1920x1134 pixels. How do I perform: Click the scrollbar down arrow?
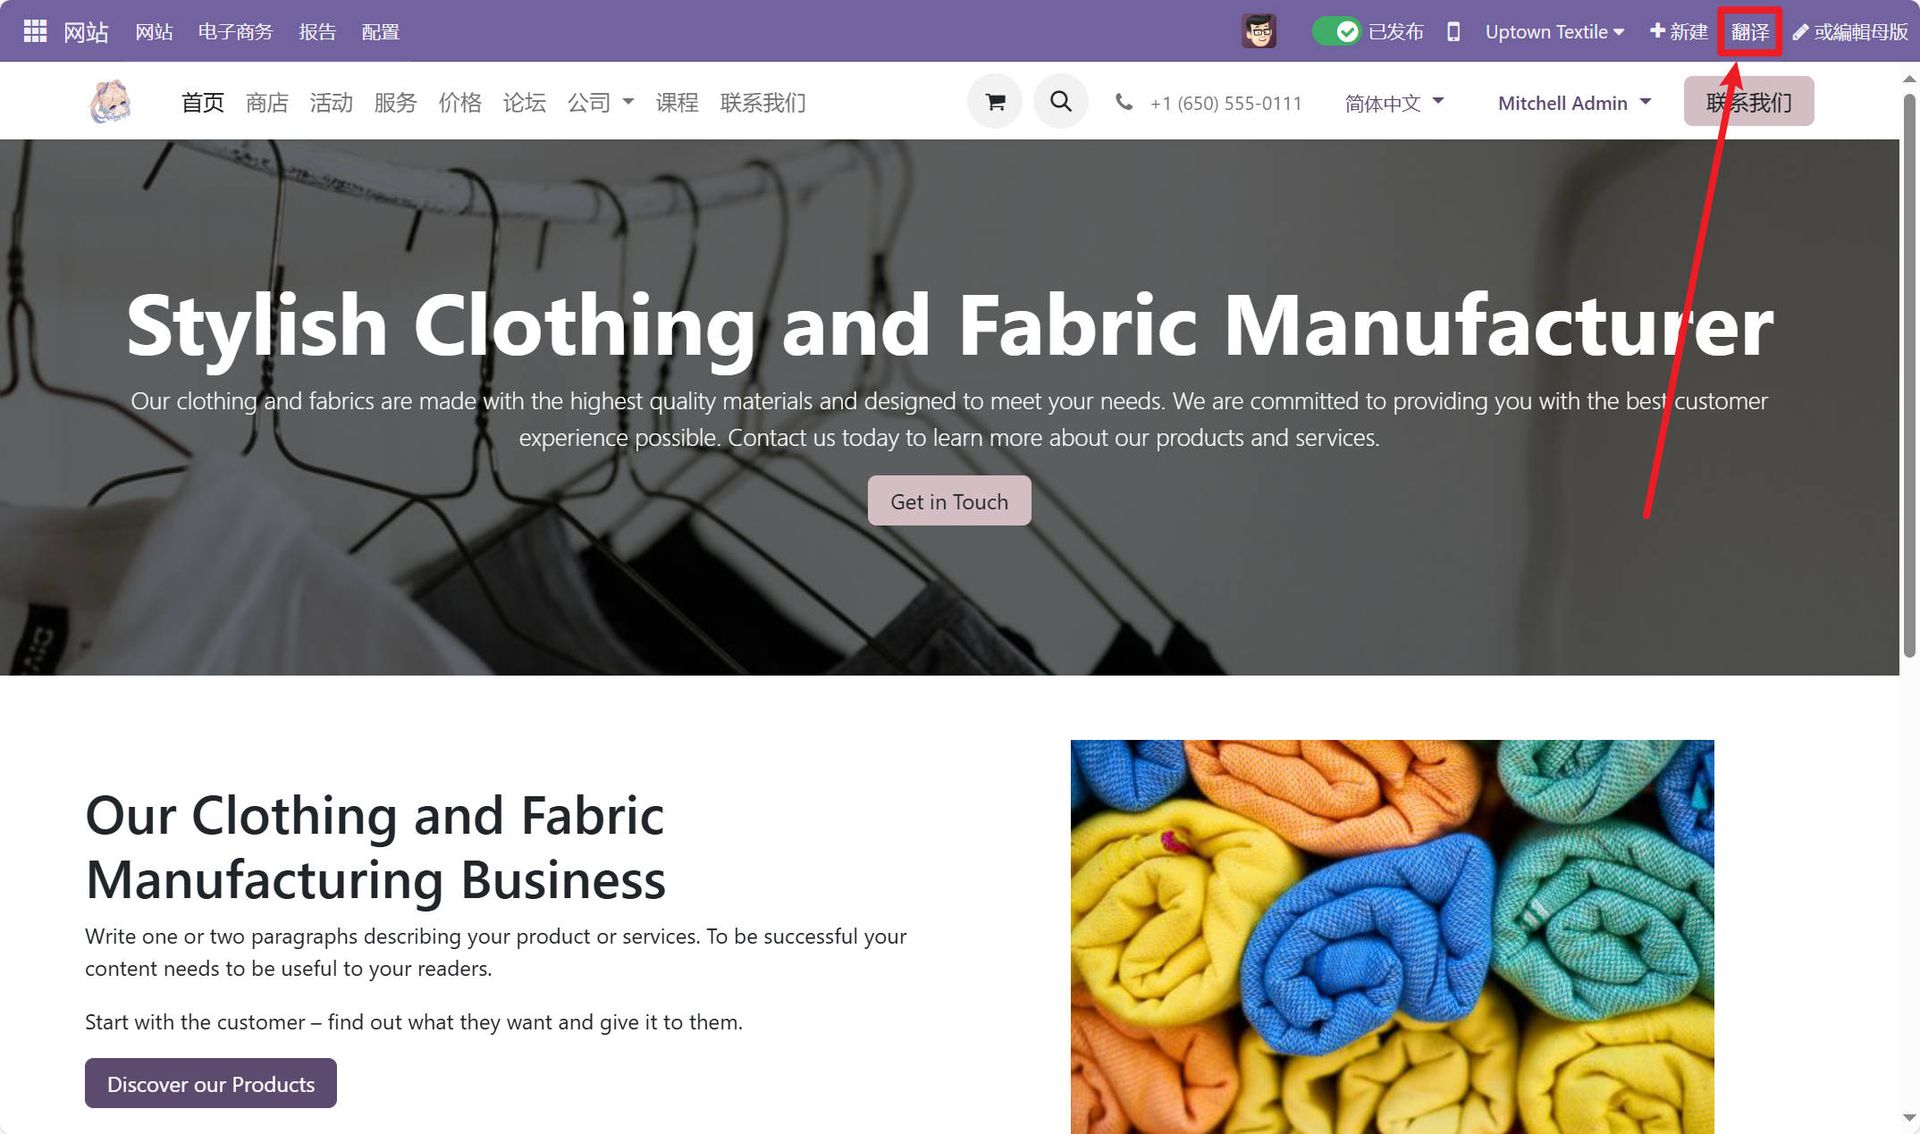[x=1910, y=1118]
